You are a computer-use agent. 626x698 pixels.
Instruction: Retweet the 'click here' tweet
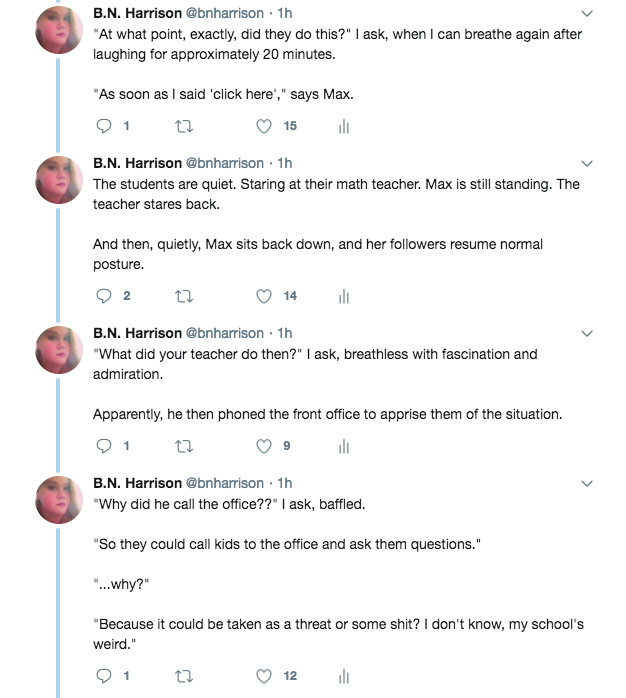click(183, 126)
